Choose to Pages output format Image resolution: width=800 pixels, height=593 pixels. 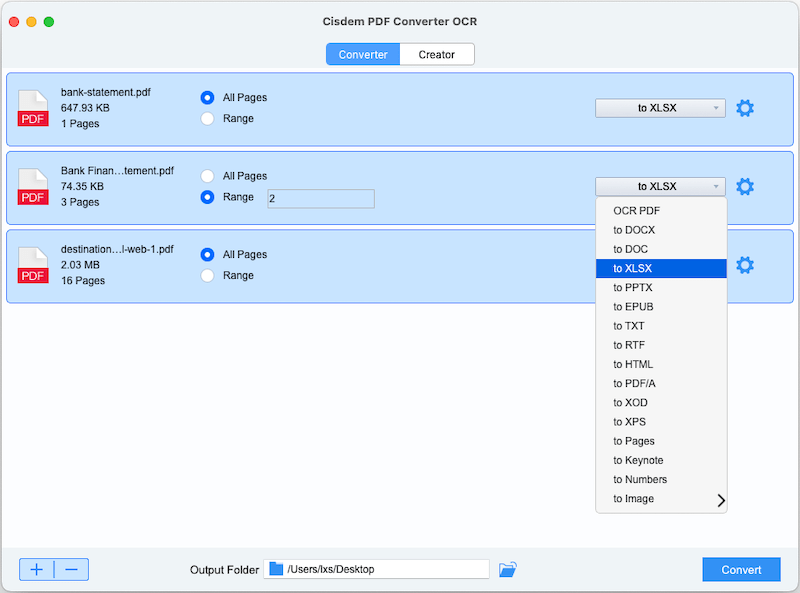coord(661,441)
